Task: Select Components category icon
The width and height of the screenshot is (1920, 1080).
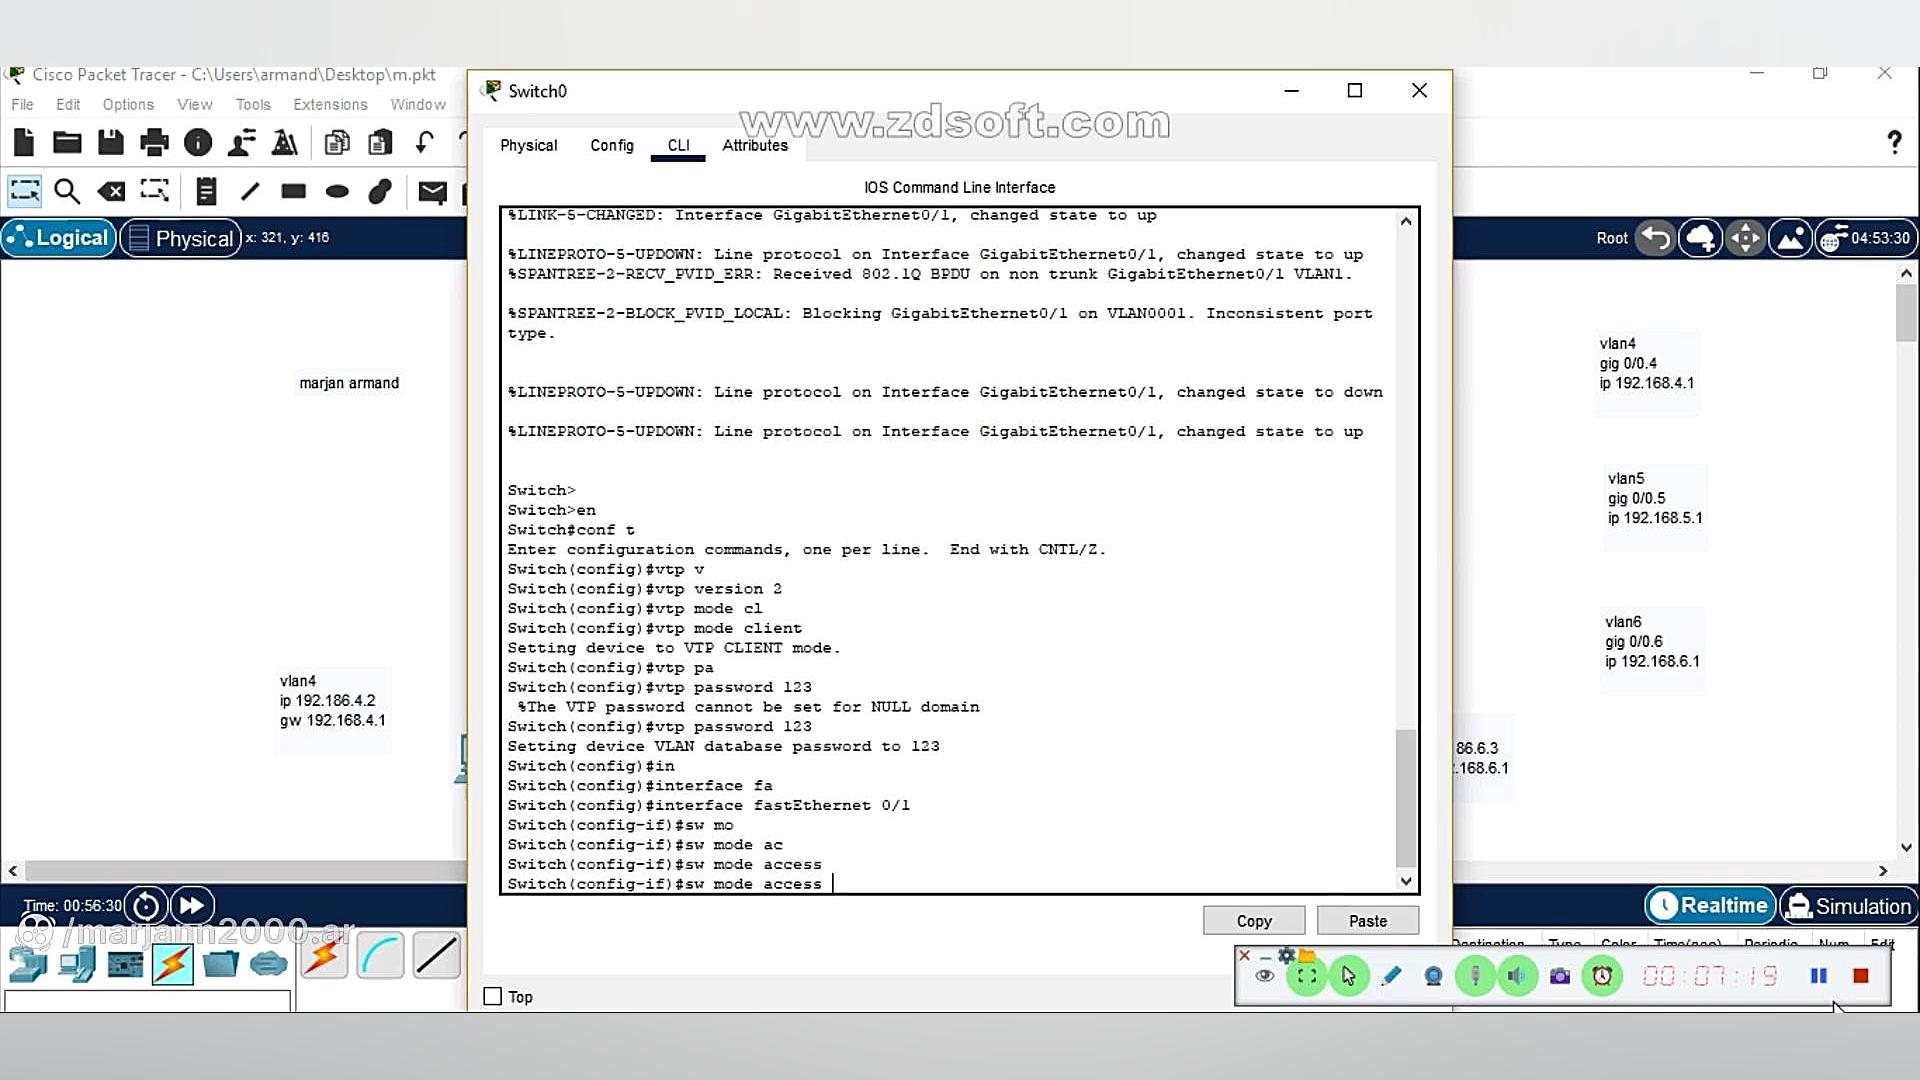Action: click(x=125, y=964)
